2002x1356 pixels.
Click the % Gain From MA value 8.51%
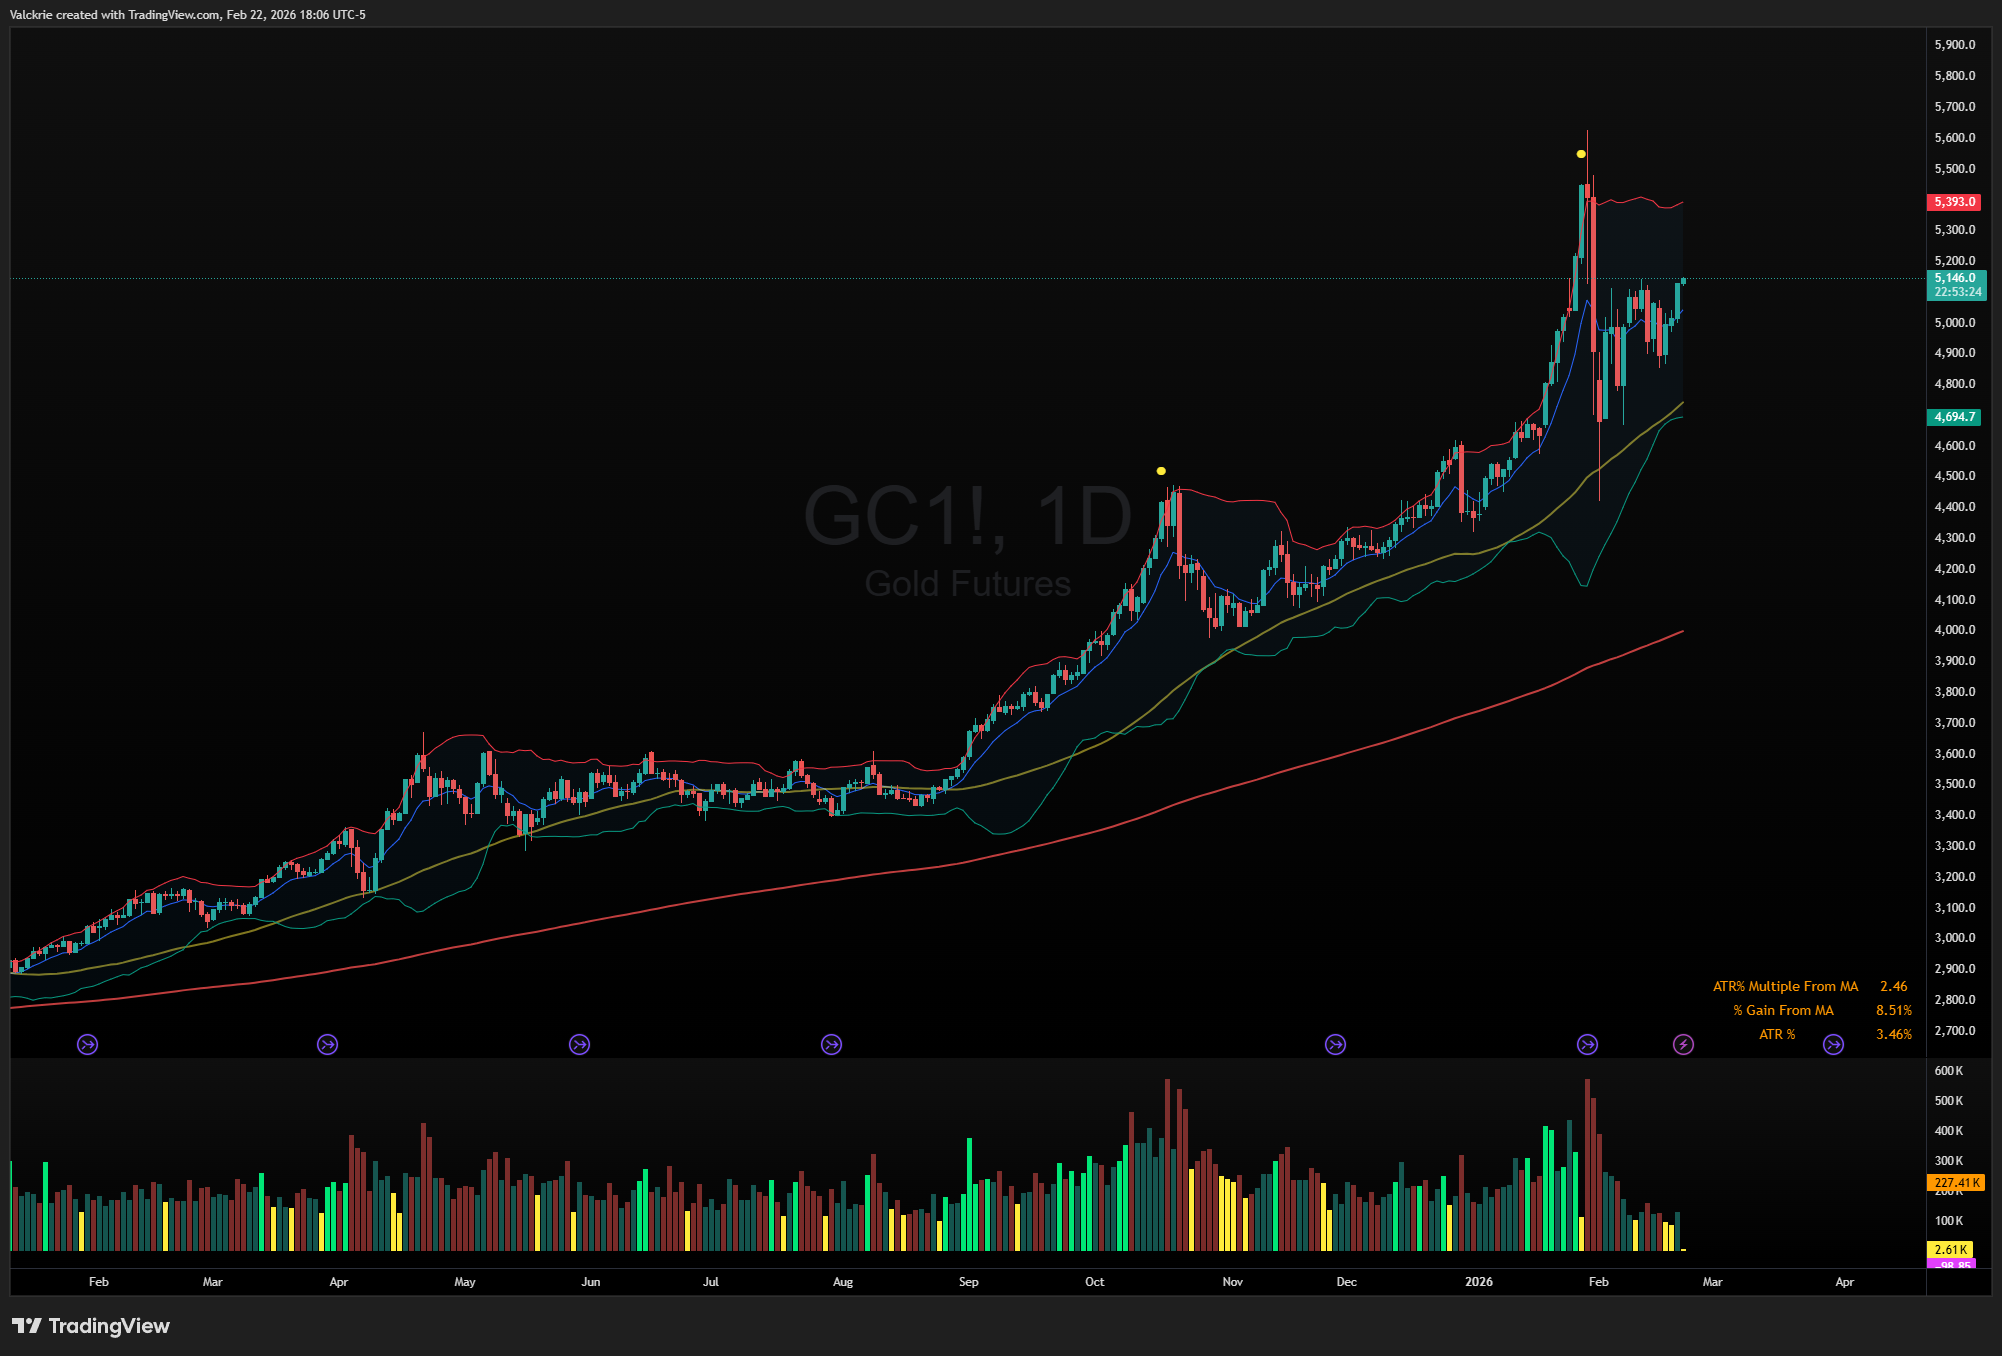click(x=1893, y=1011)
